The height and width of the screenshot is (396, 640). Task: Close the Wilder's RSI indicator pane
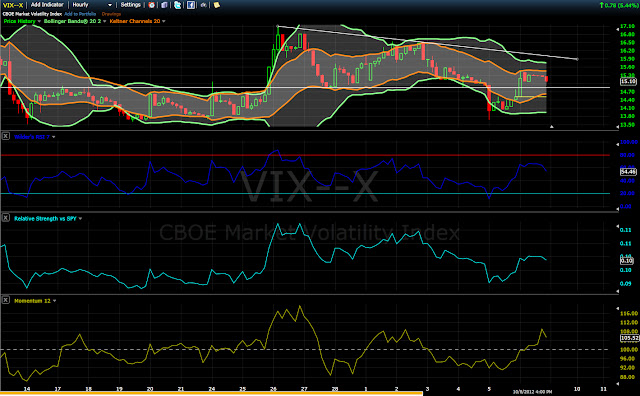click(x=6, y=136)
